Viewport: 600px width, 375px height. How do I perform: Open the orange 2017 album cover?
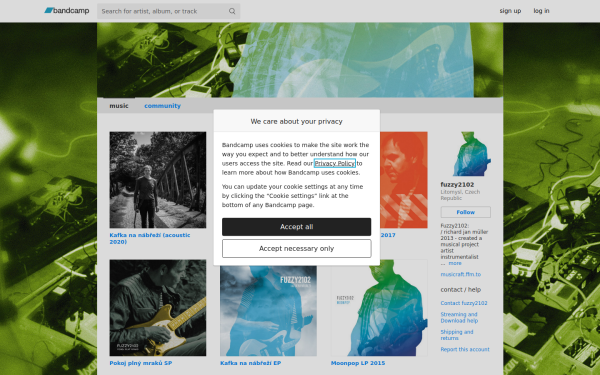pyautogui.click(x=404, y=180)
